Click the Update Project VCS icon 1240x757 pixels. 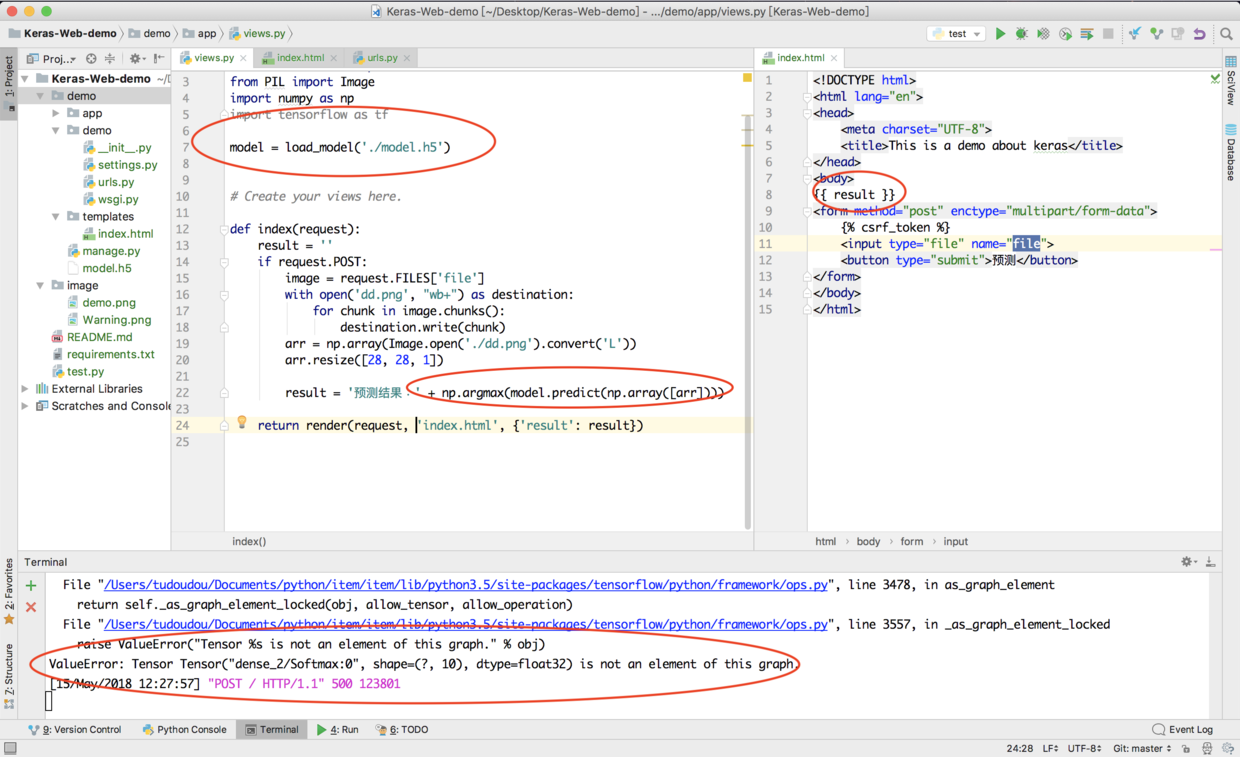pos(1134,34)
